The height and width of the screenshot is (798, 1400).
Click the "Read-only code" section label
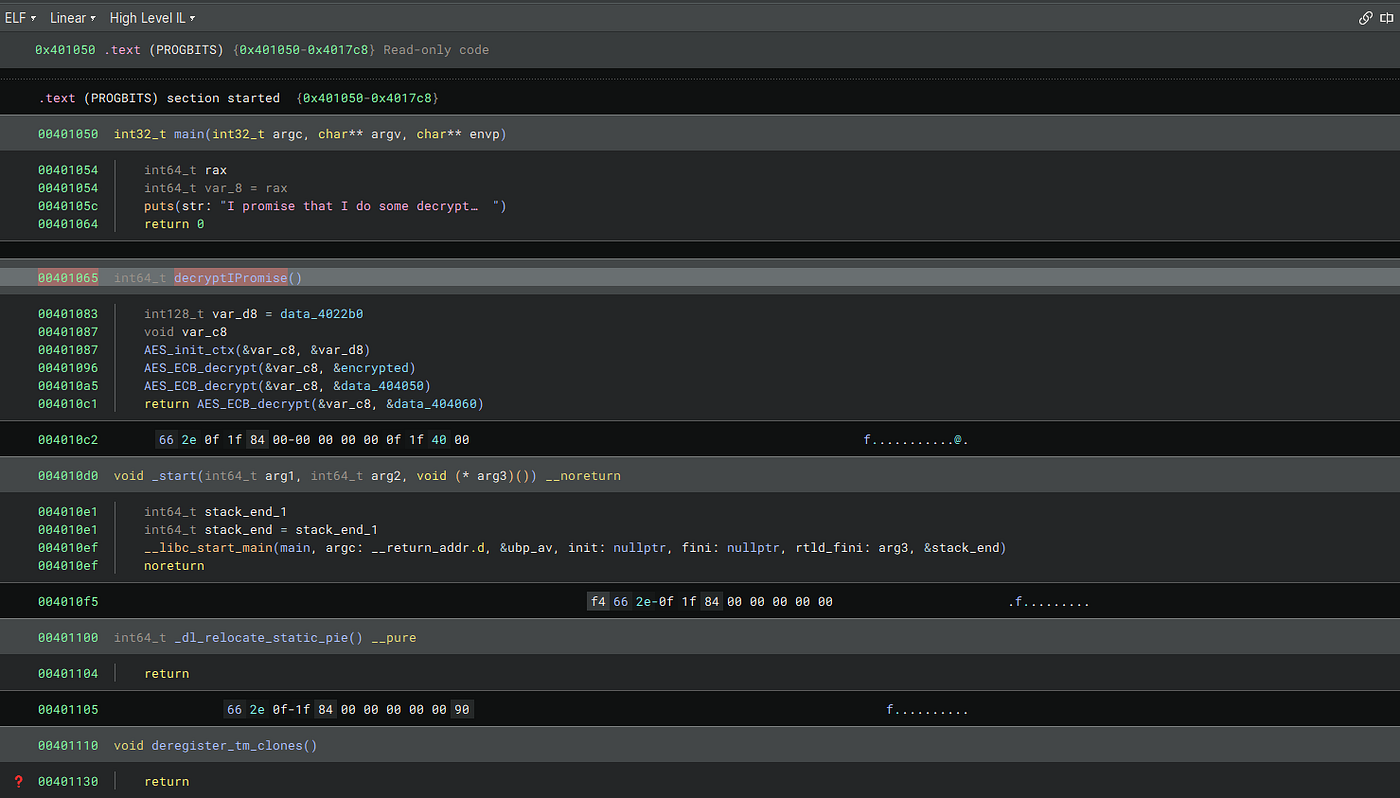click(436, 50)
